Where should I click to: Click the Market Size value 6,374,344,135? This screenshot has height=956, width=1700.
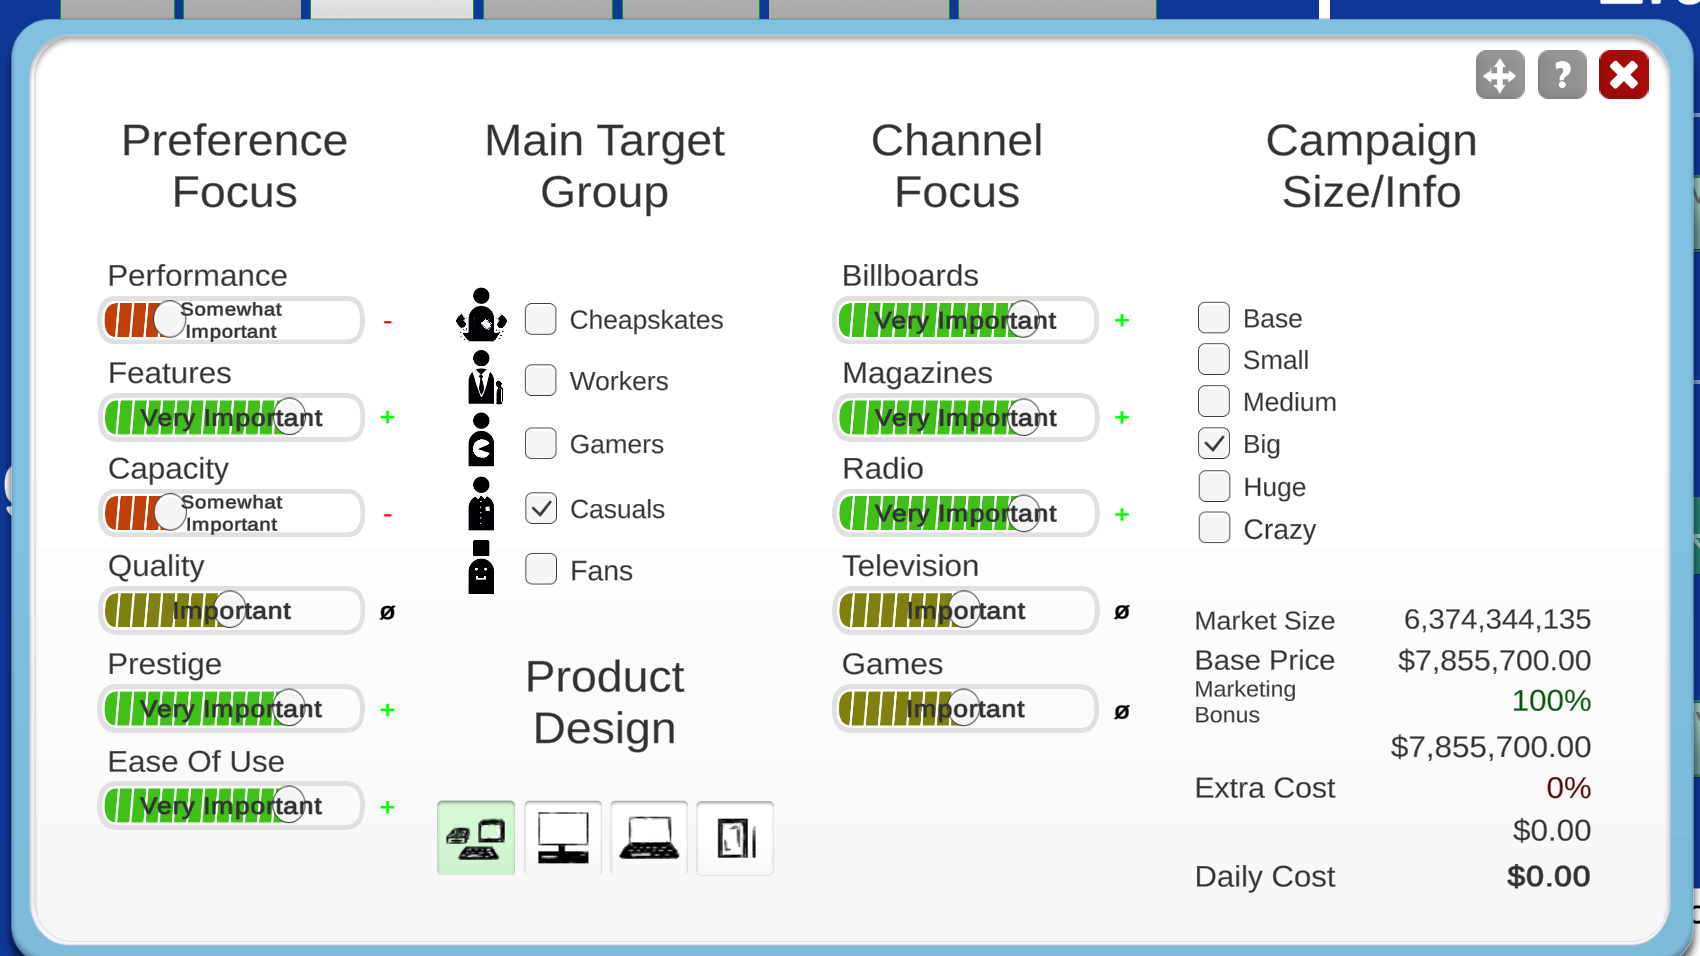click(1497, 620)
